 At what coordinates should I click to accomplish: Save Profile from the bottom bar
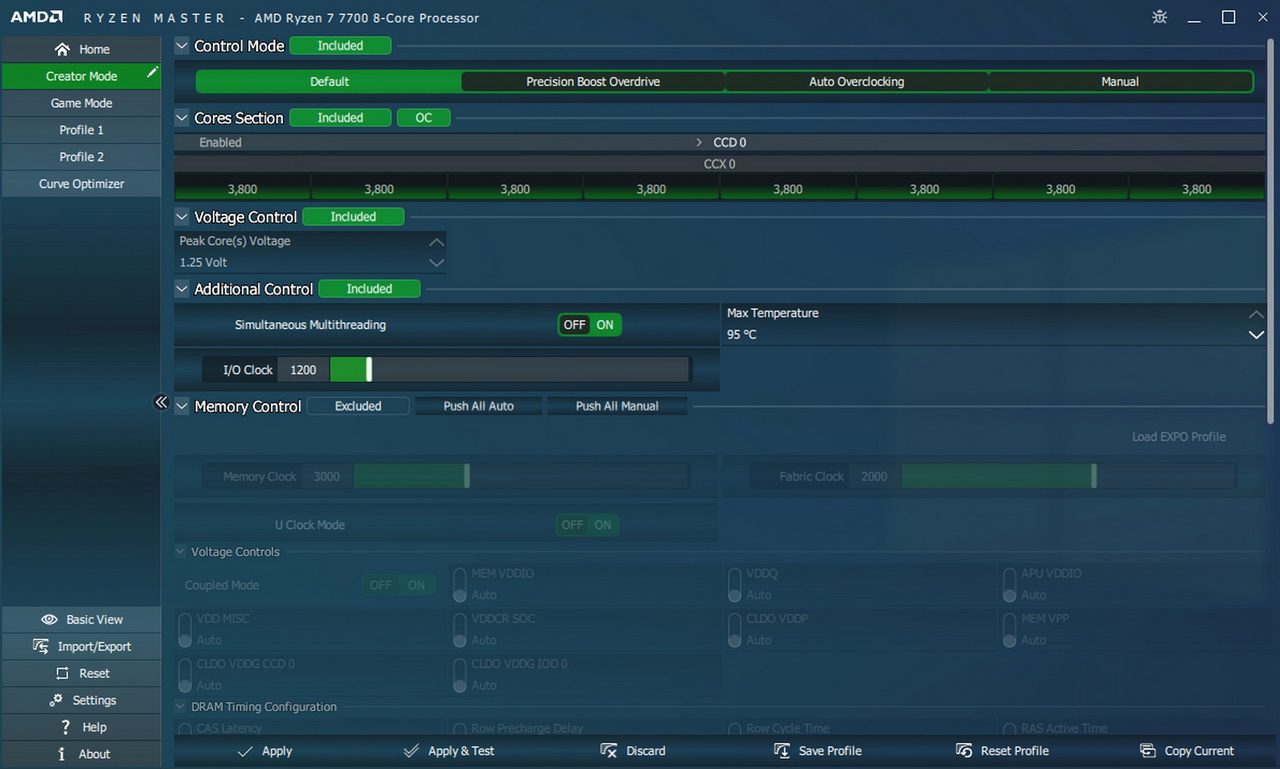tap(818, 751)
